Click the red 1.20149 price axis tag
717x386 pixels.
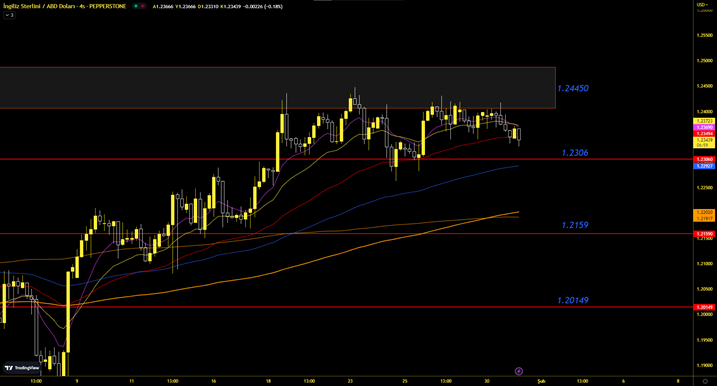704,307
